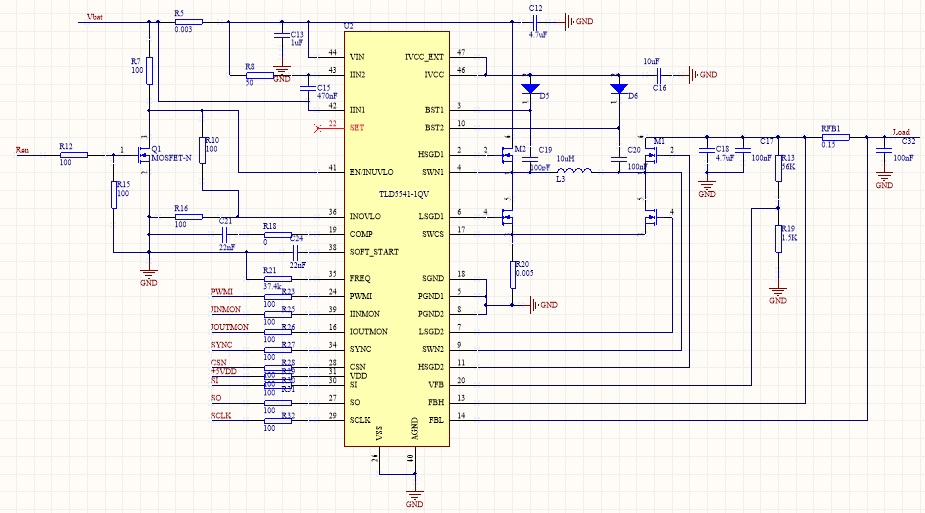Image resolution: width=925 pixels, height=513 pixels.
Task: Click diode D5 symbol
Action: [530, 89]
